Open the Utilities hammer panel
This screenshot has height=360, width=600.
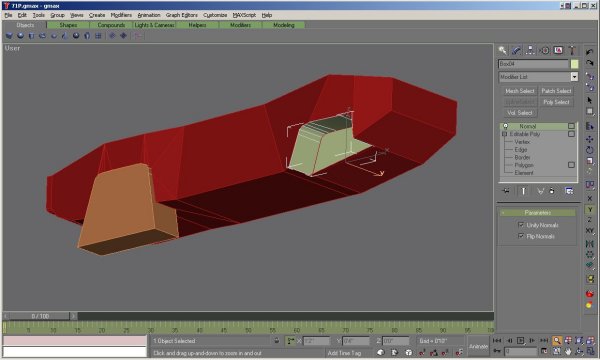572,50
